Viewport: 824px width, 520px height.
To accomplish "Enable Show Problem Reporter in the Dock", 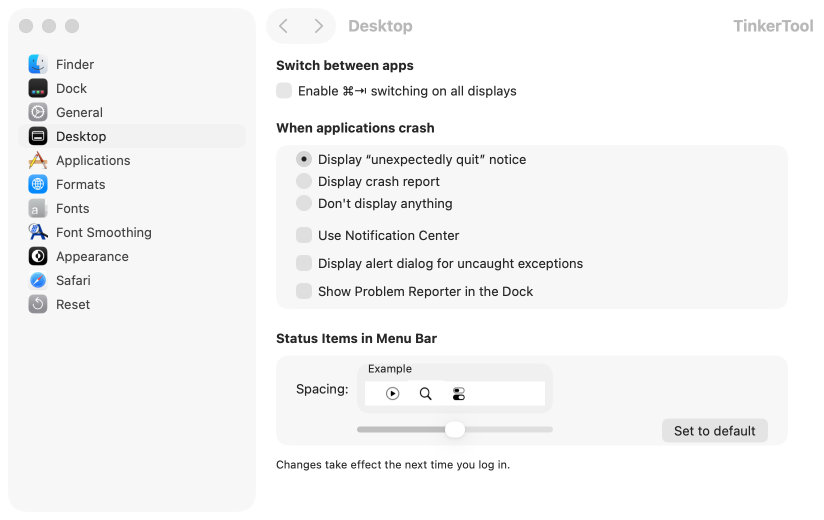I will [x=304, y=291].
